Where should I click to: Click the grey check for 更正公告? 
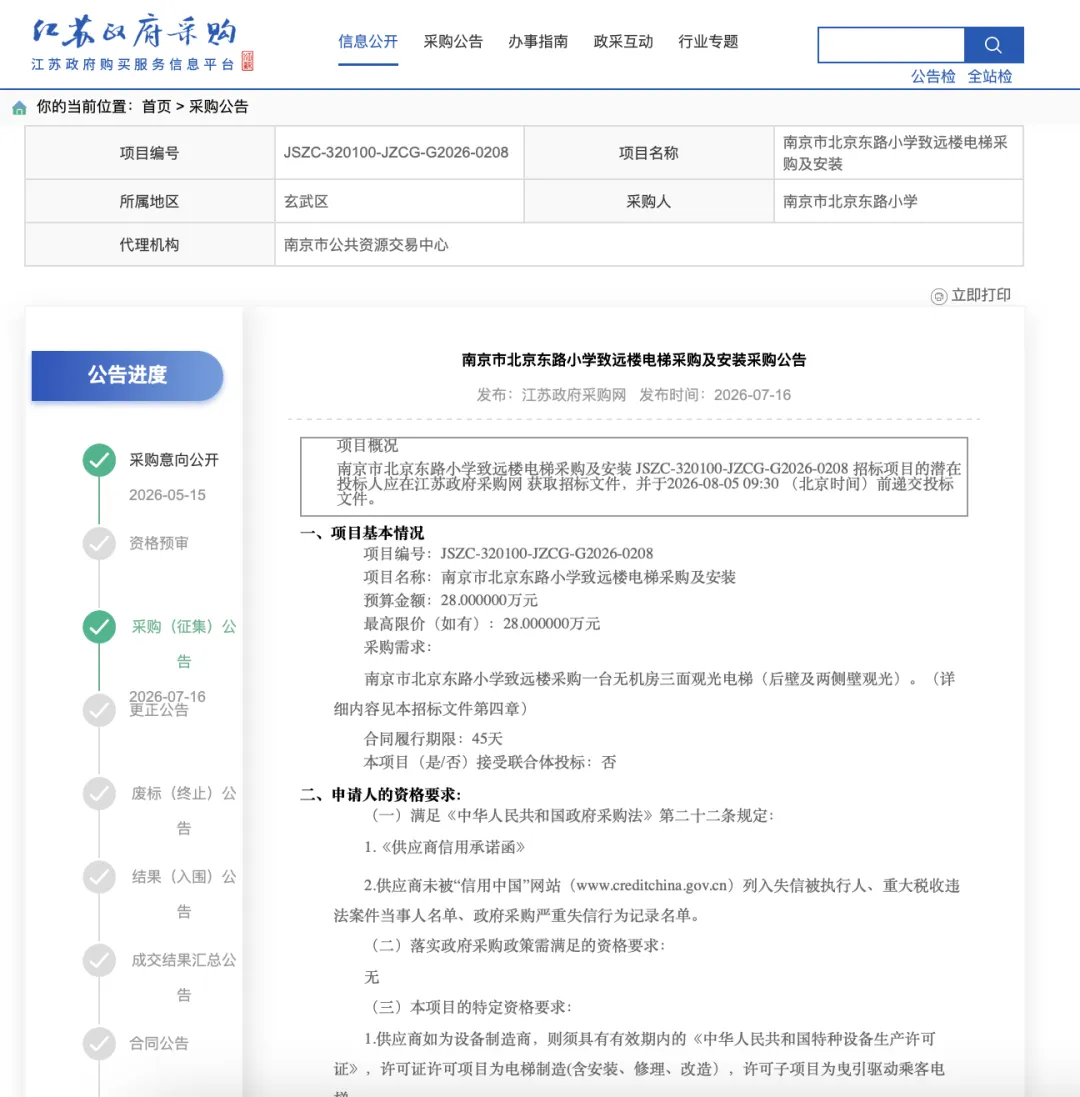pyautogui.click(x=99, y=710)
